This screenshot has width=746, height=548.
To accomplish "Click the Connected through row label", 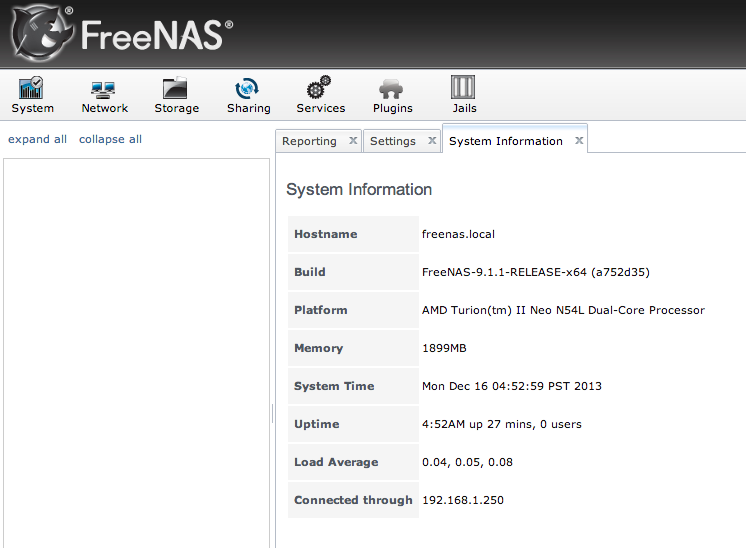I will (x=353, y=500).
